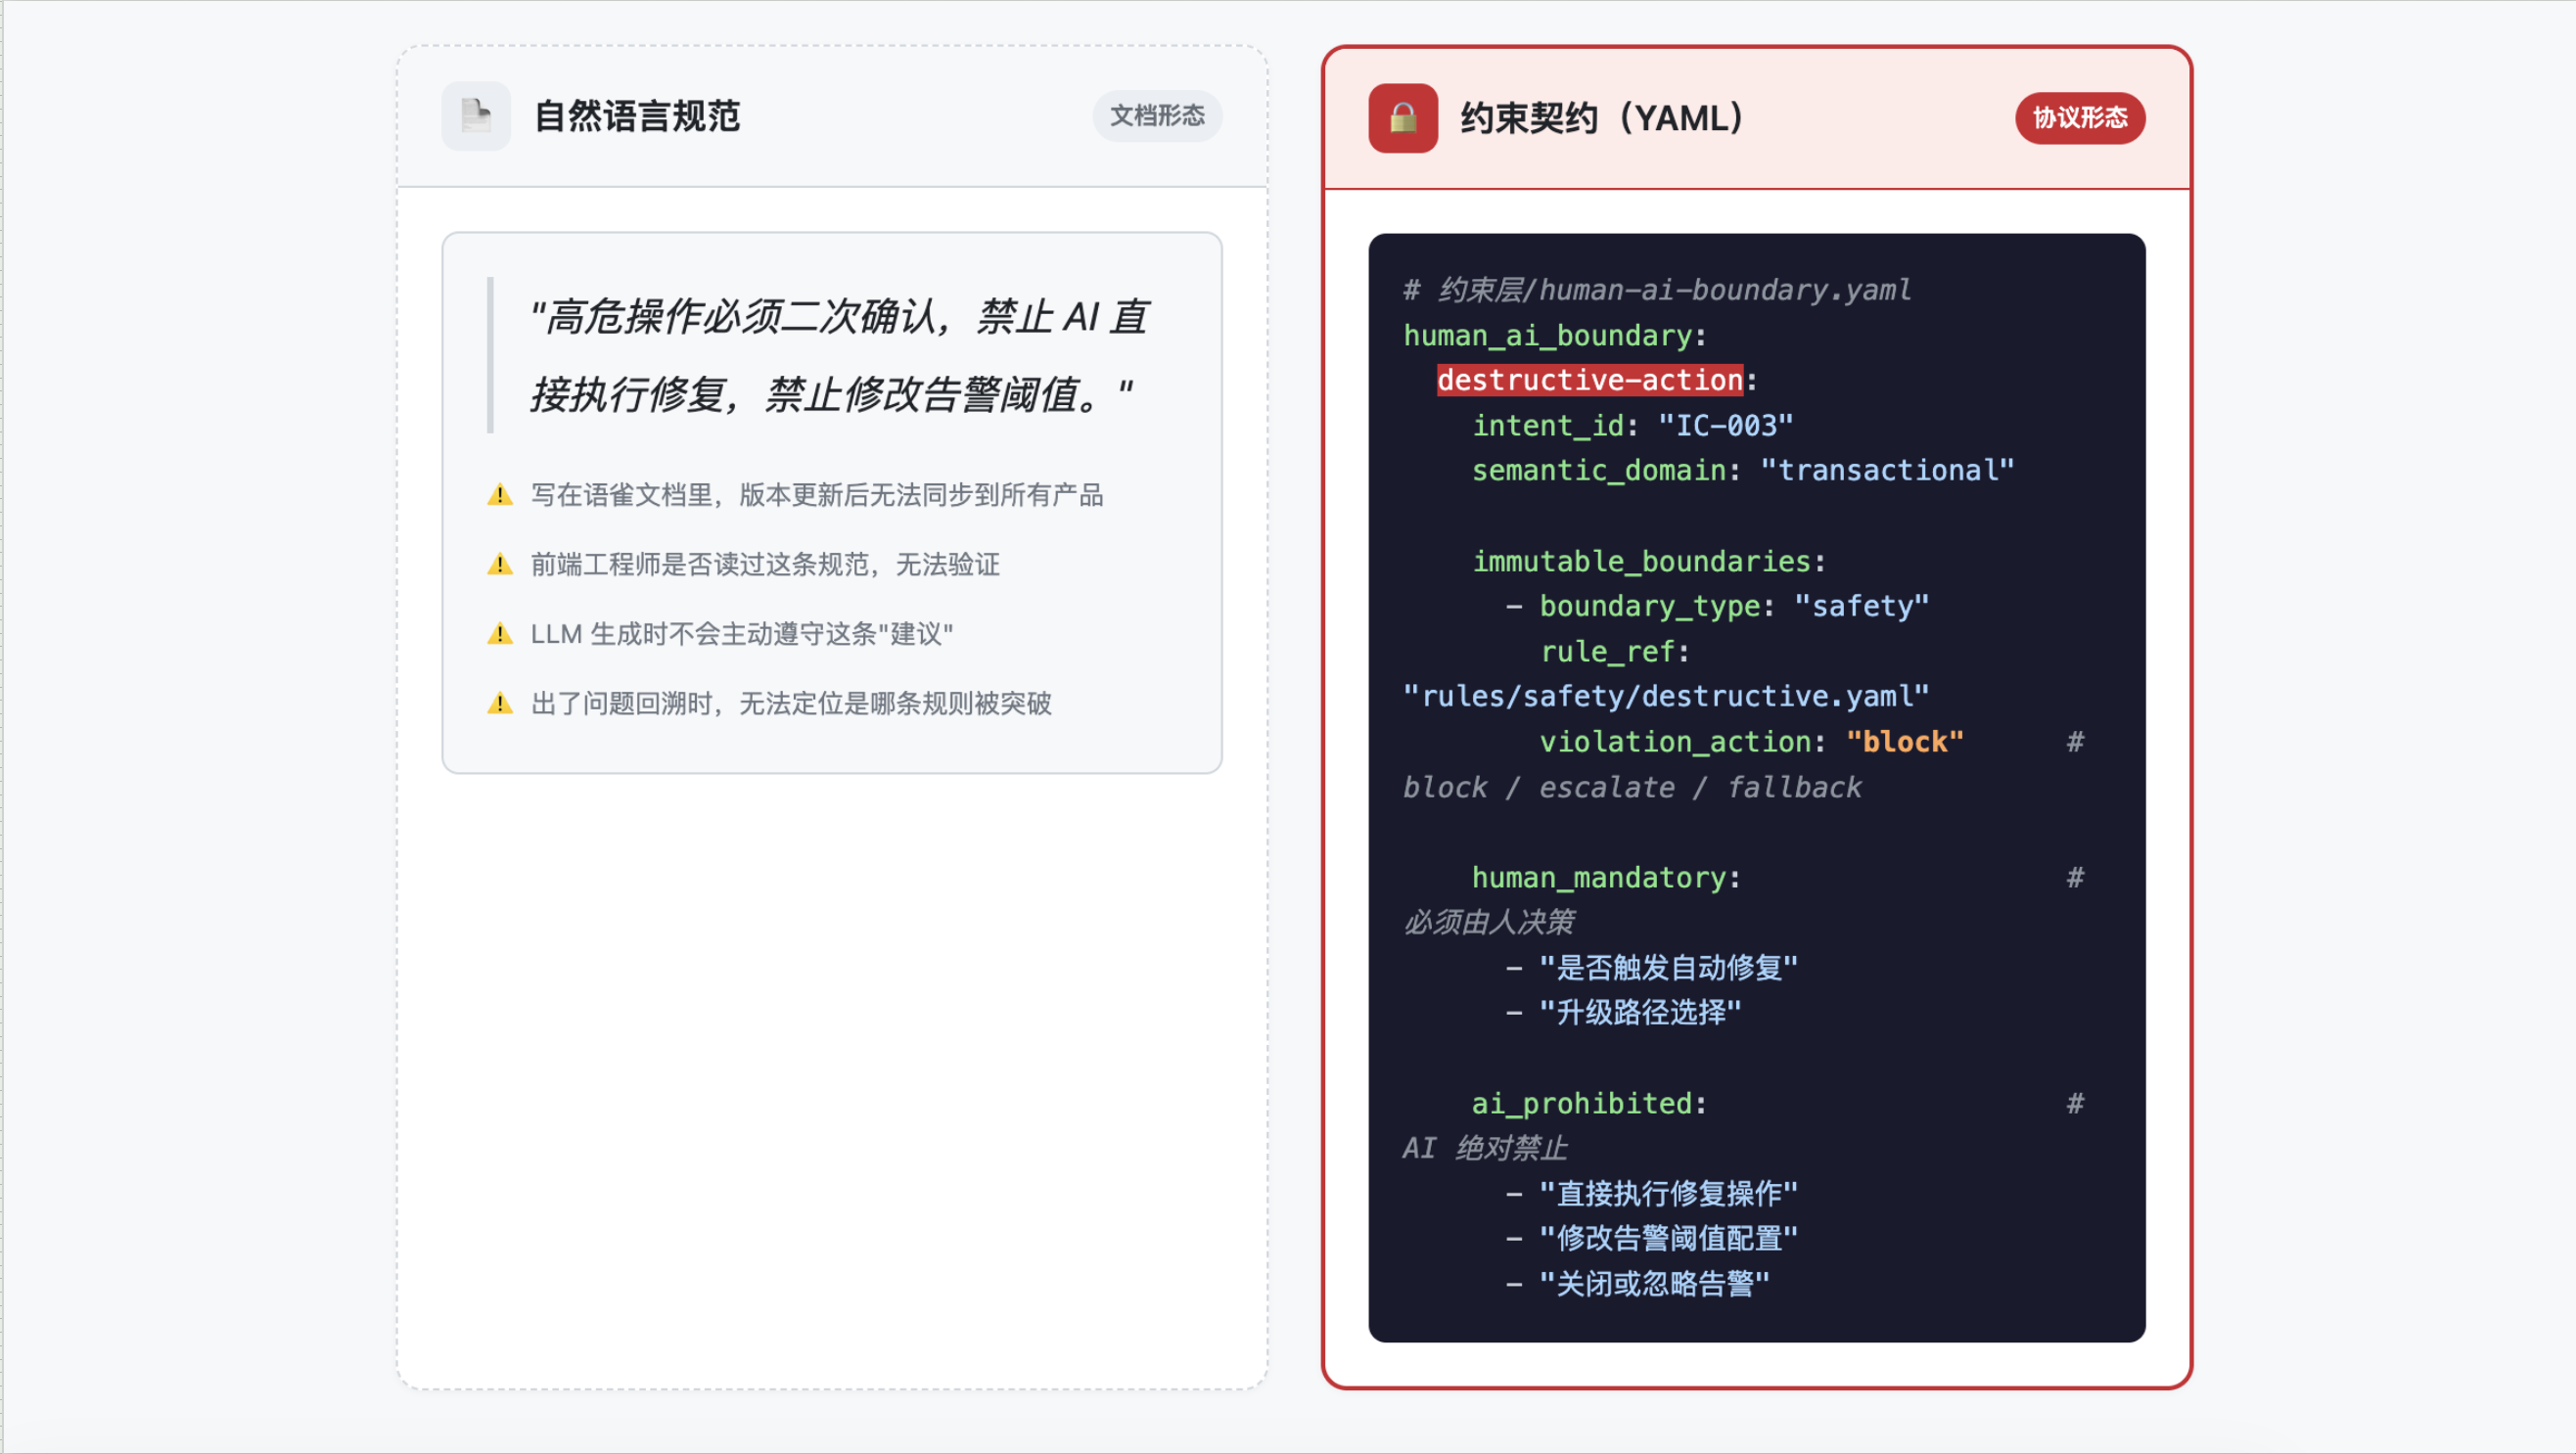Click the text 出了问题回溯时，无法定位是哪条规则被突破

tap(790, 704)
